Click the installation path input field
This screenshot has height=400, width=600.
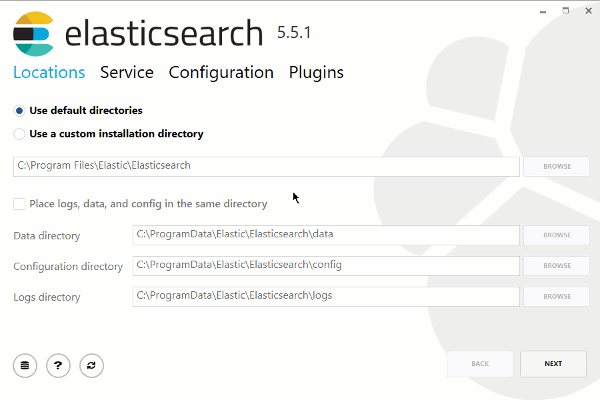coord(266,167)
